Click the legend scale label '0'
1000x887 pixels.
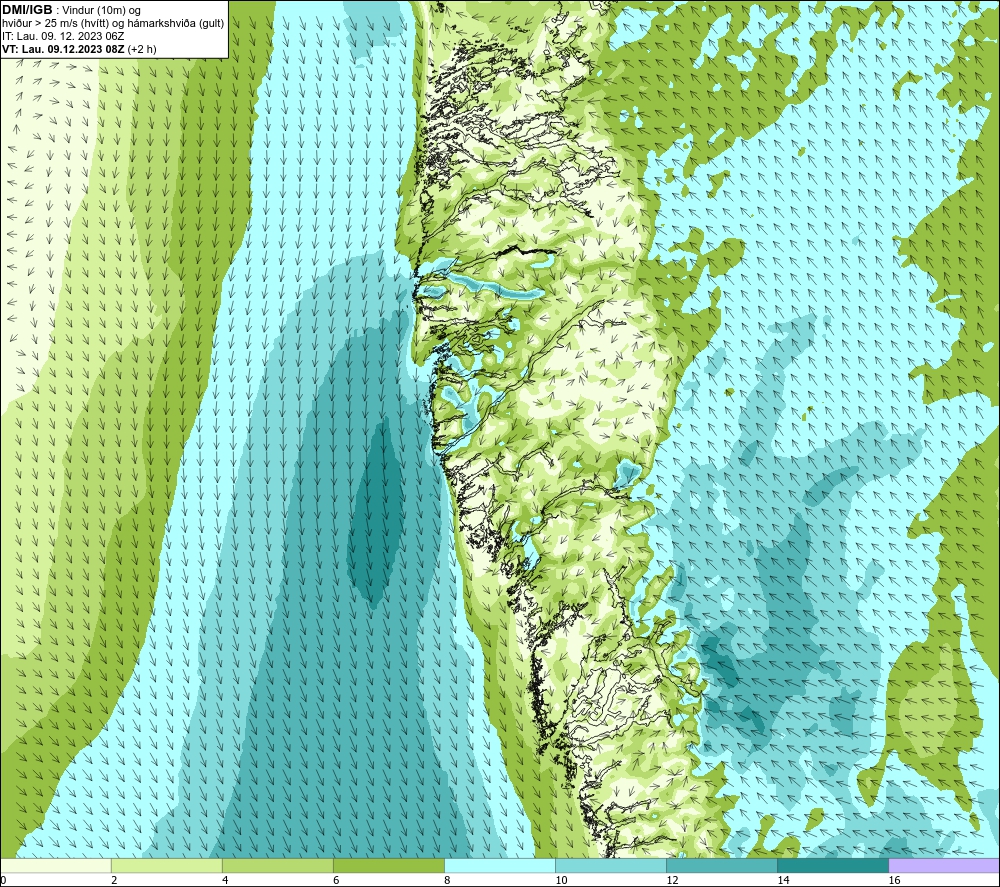pyautogui.click(x=4, y=881)
